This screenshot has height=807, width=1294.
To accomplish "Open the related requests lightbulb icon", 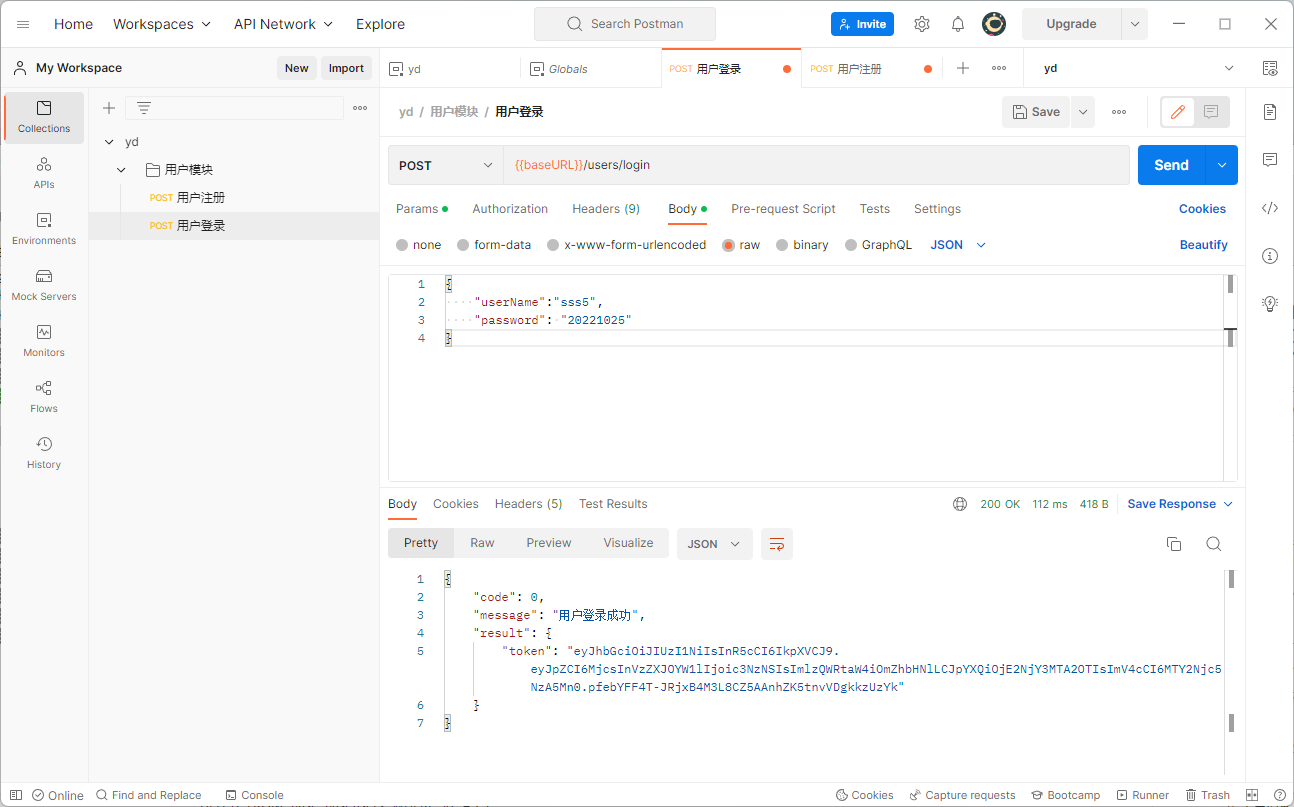I will (1270, 303).
